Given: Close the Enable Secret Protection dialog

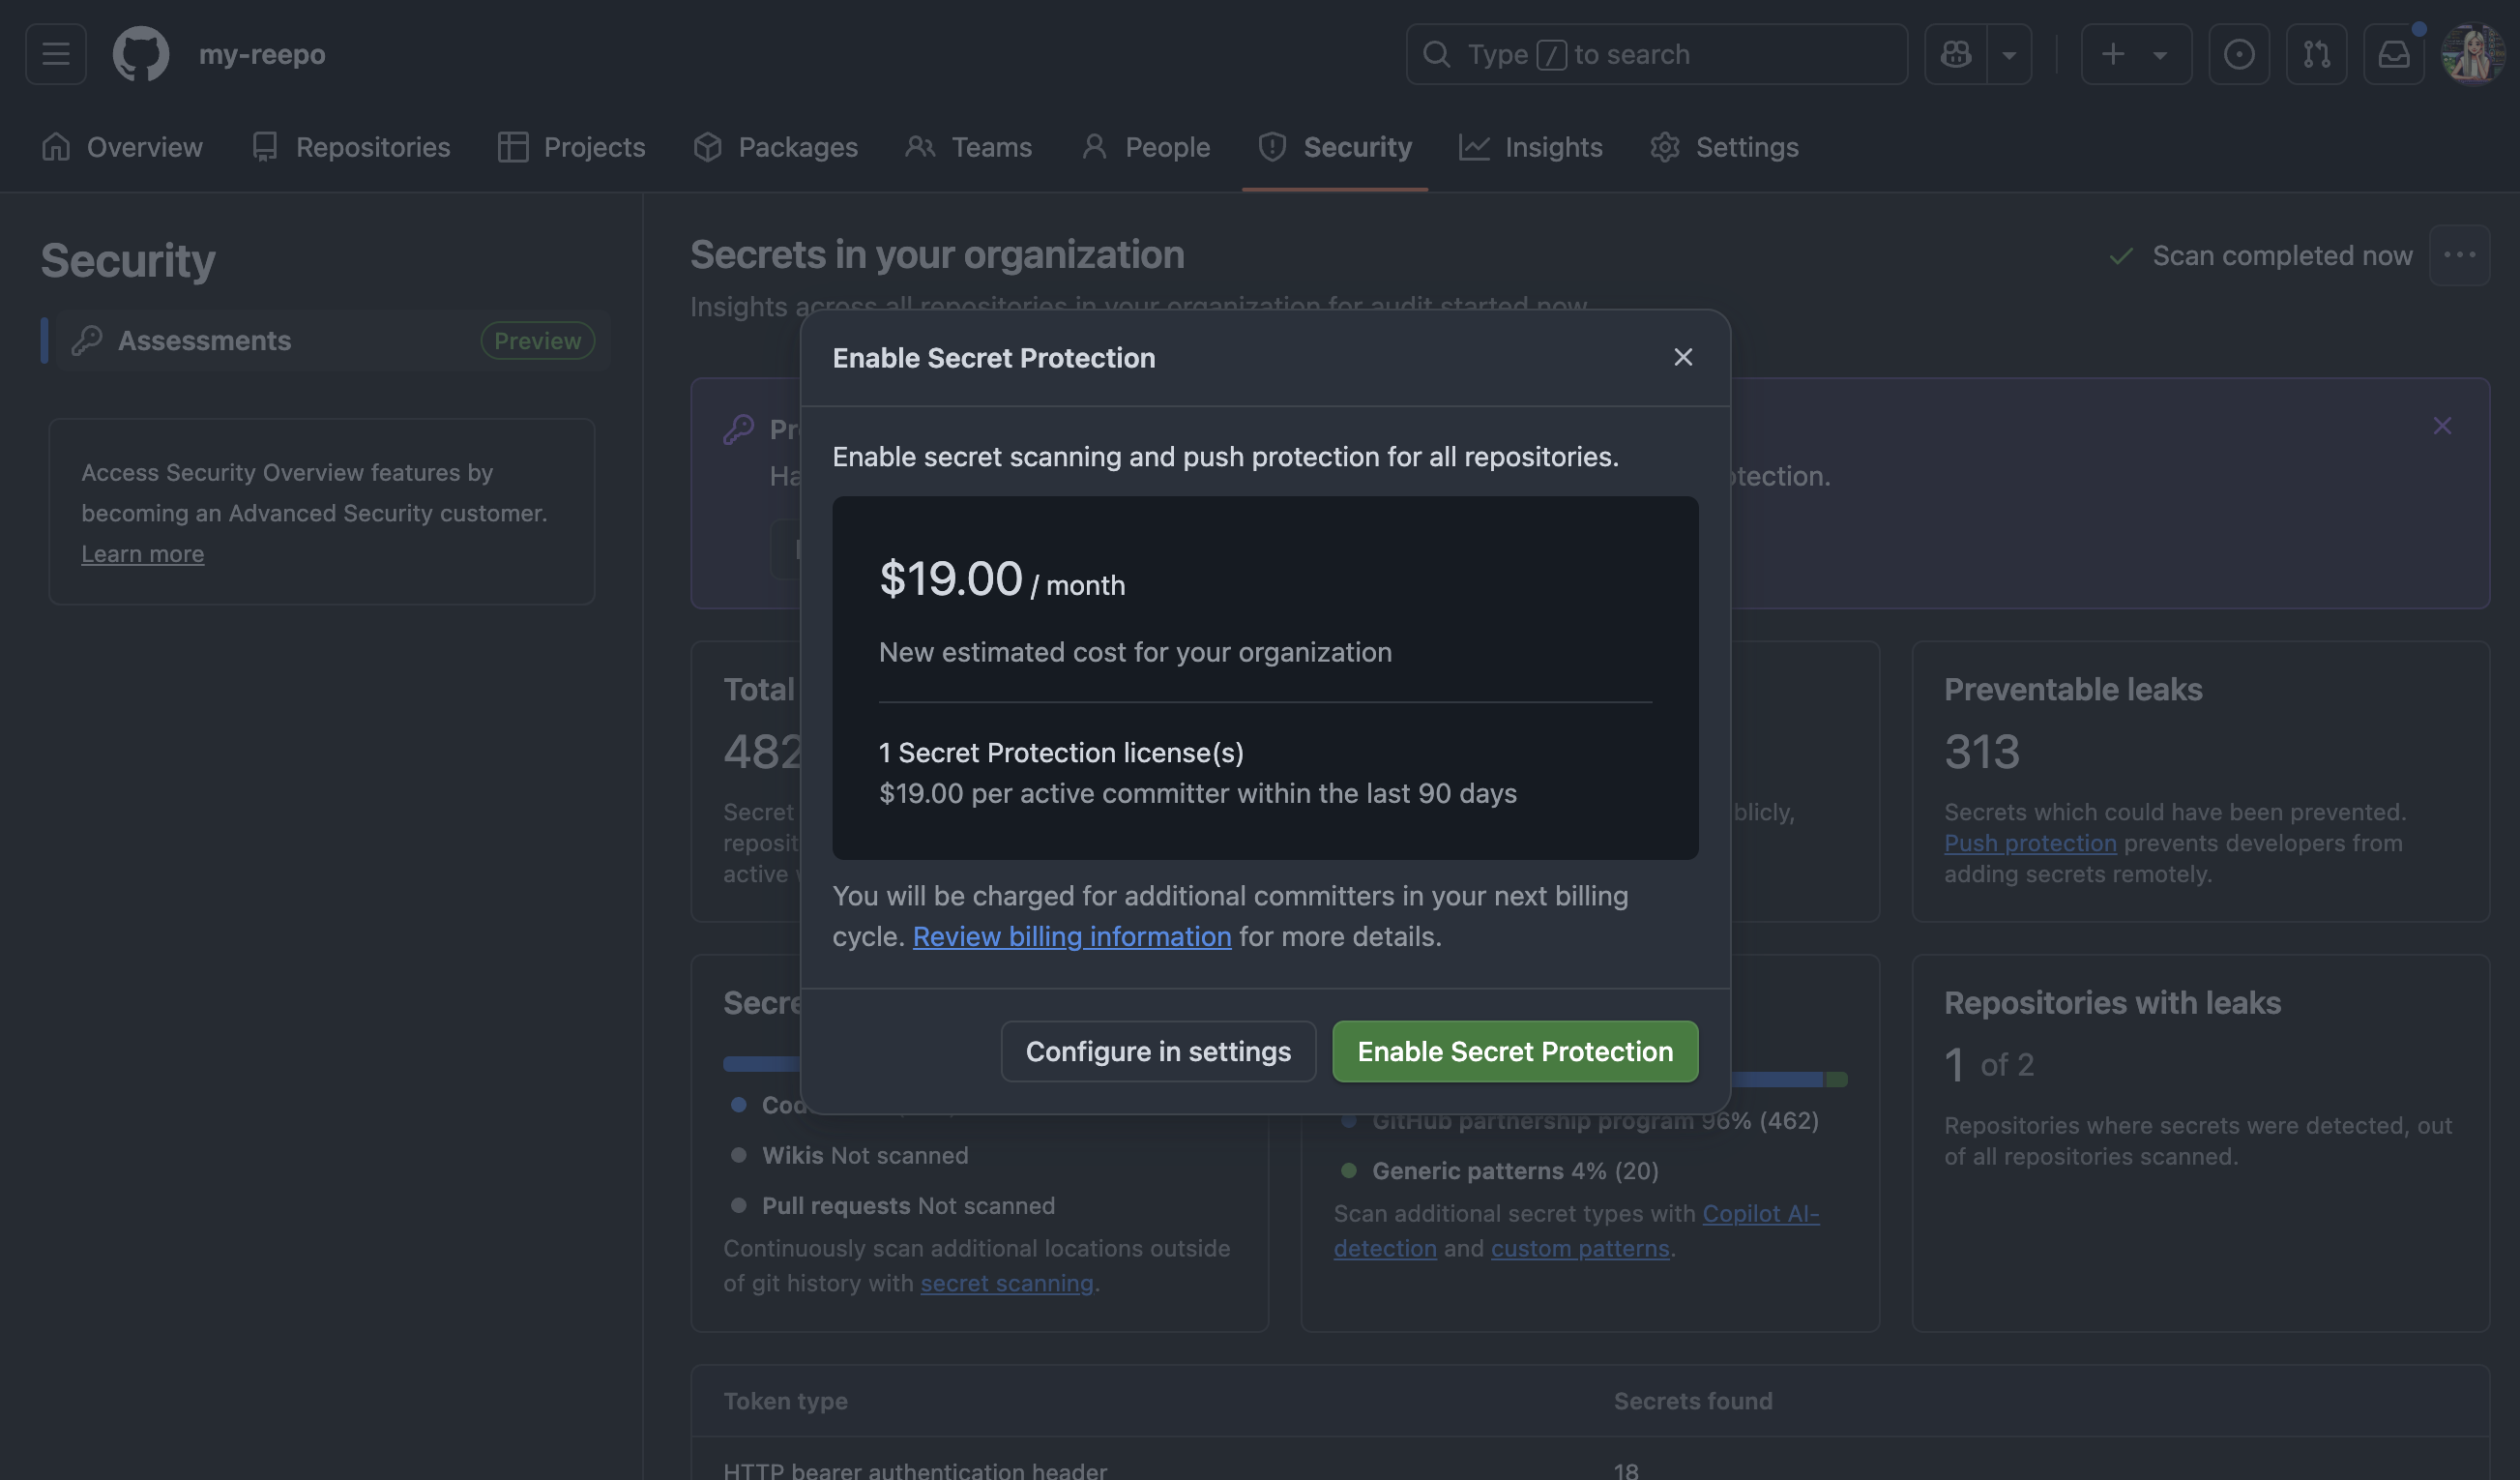Looking at the screenshot, I should pyautogui.click(x=1683, y=357).
